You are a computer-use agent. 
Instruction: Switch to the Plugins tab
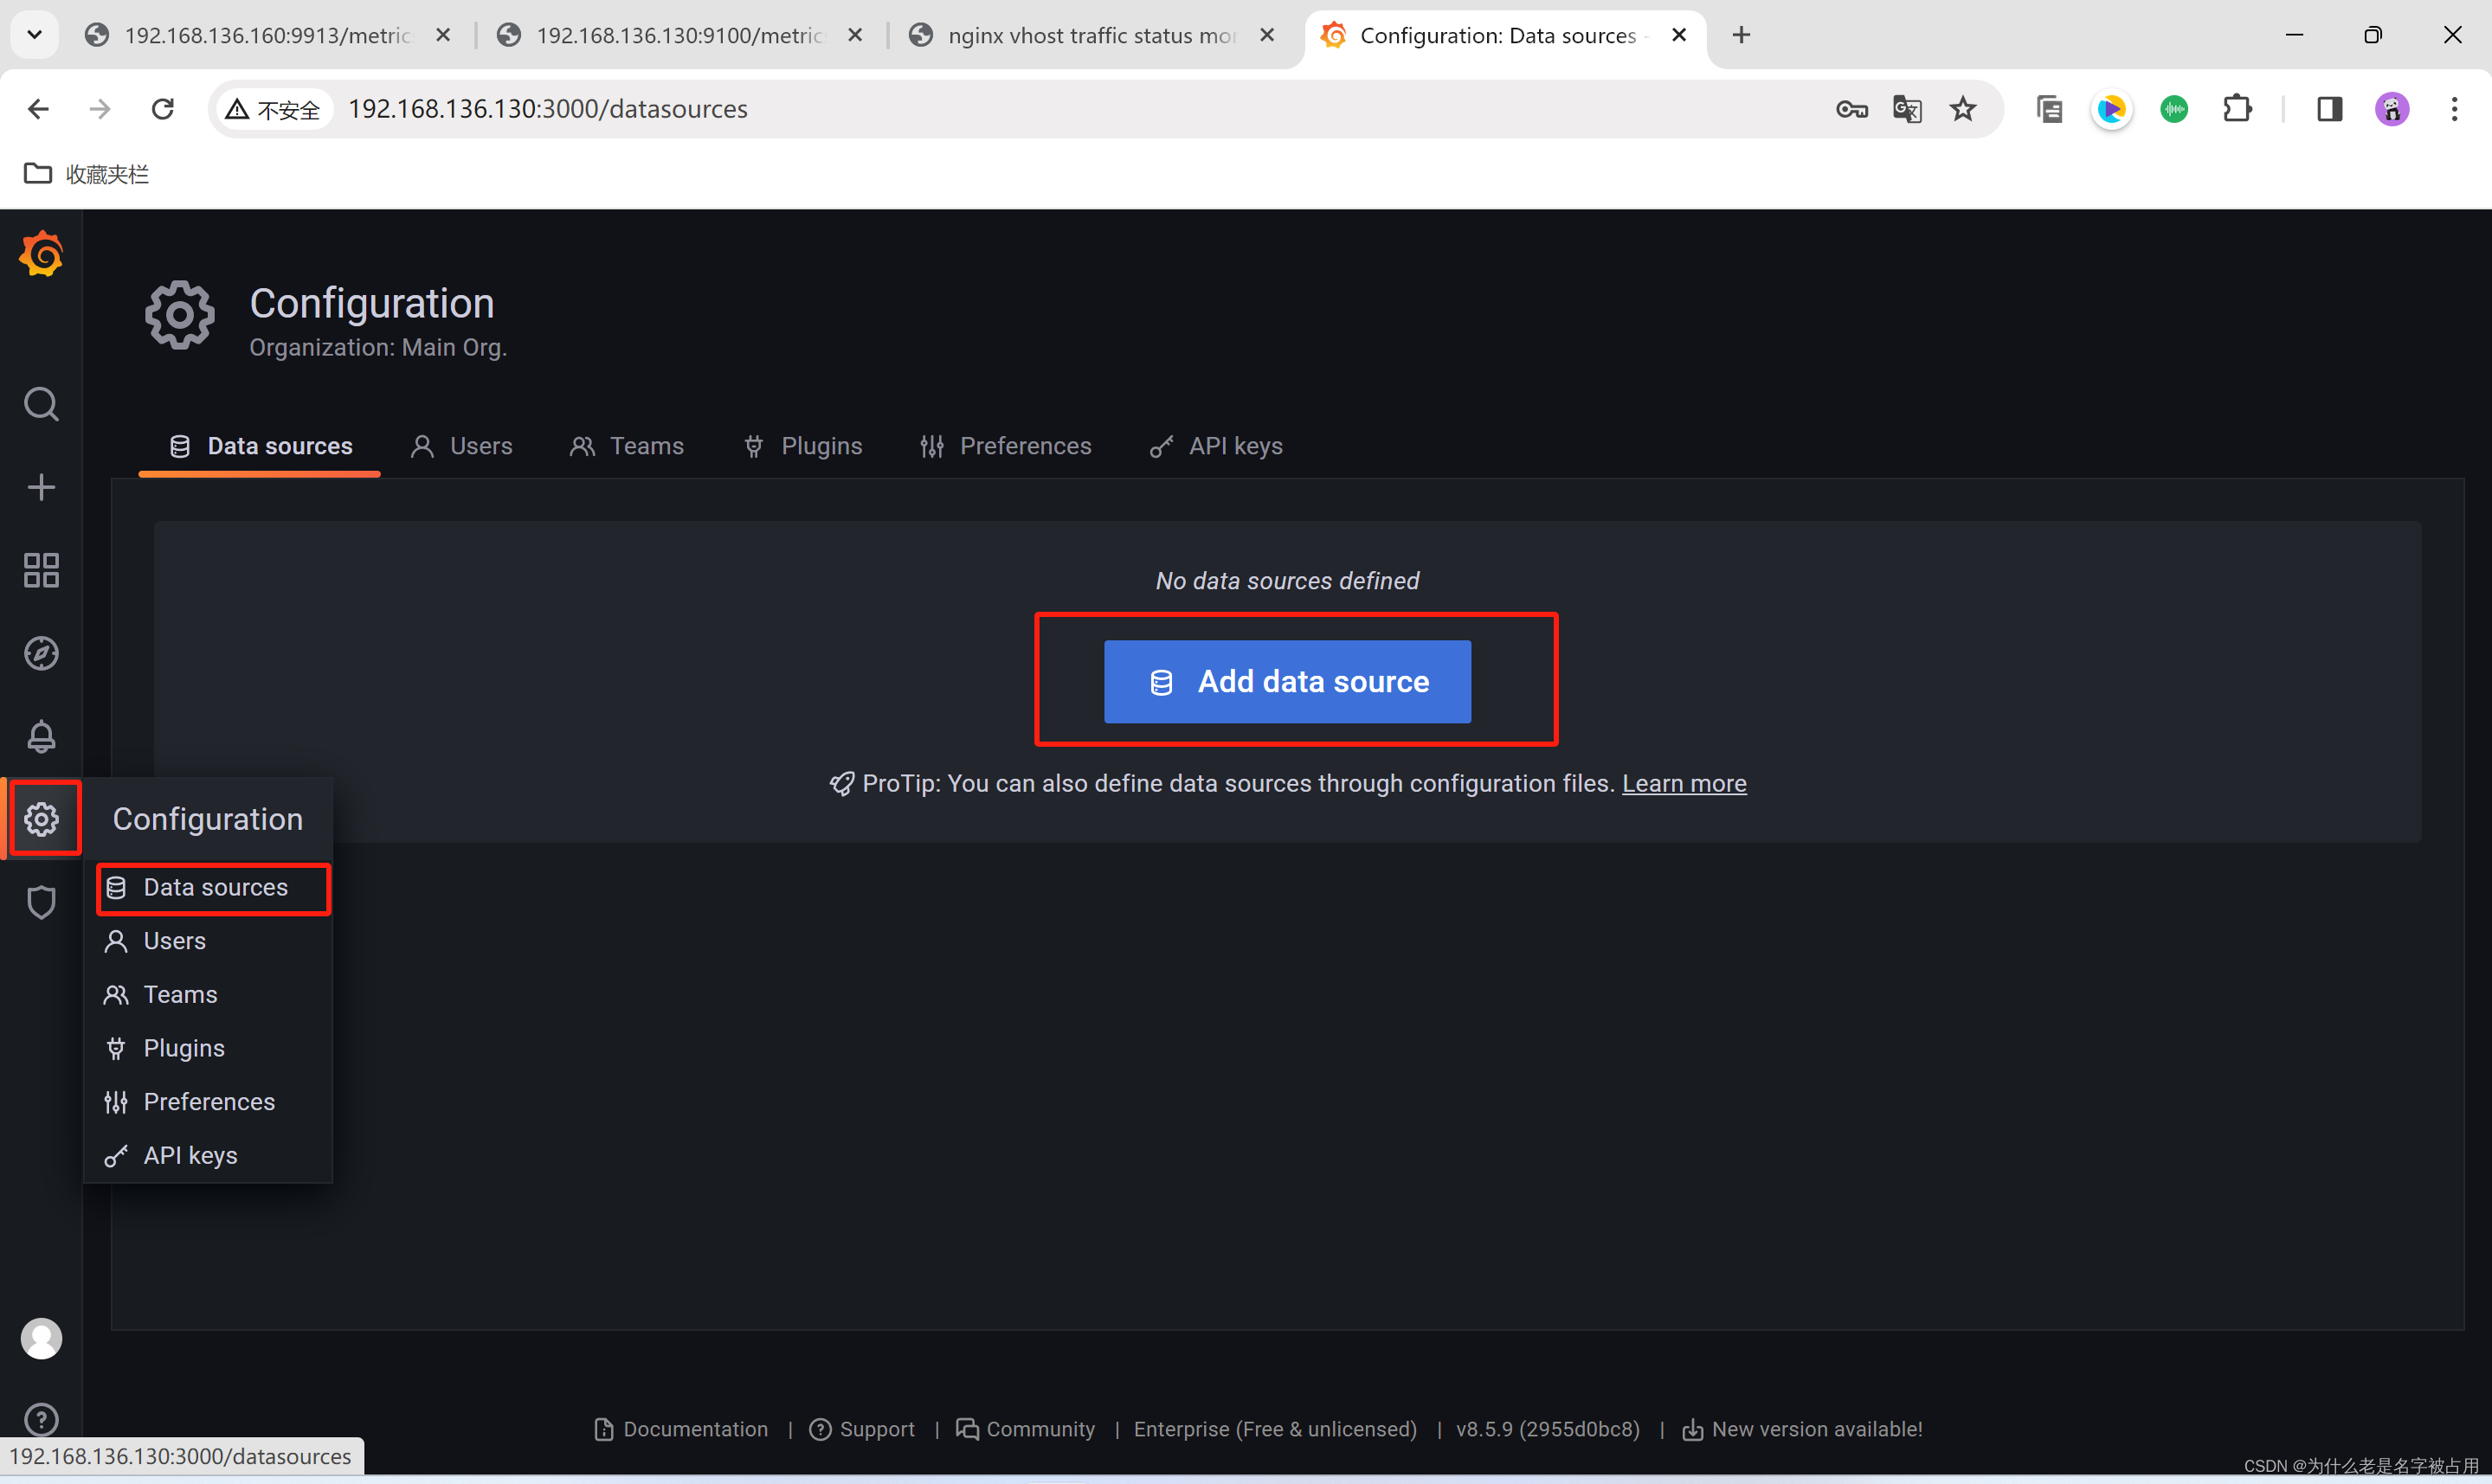(802, 446)
